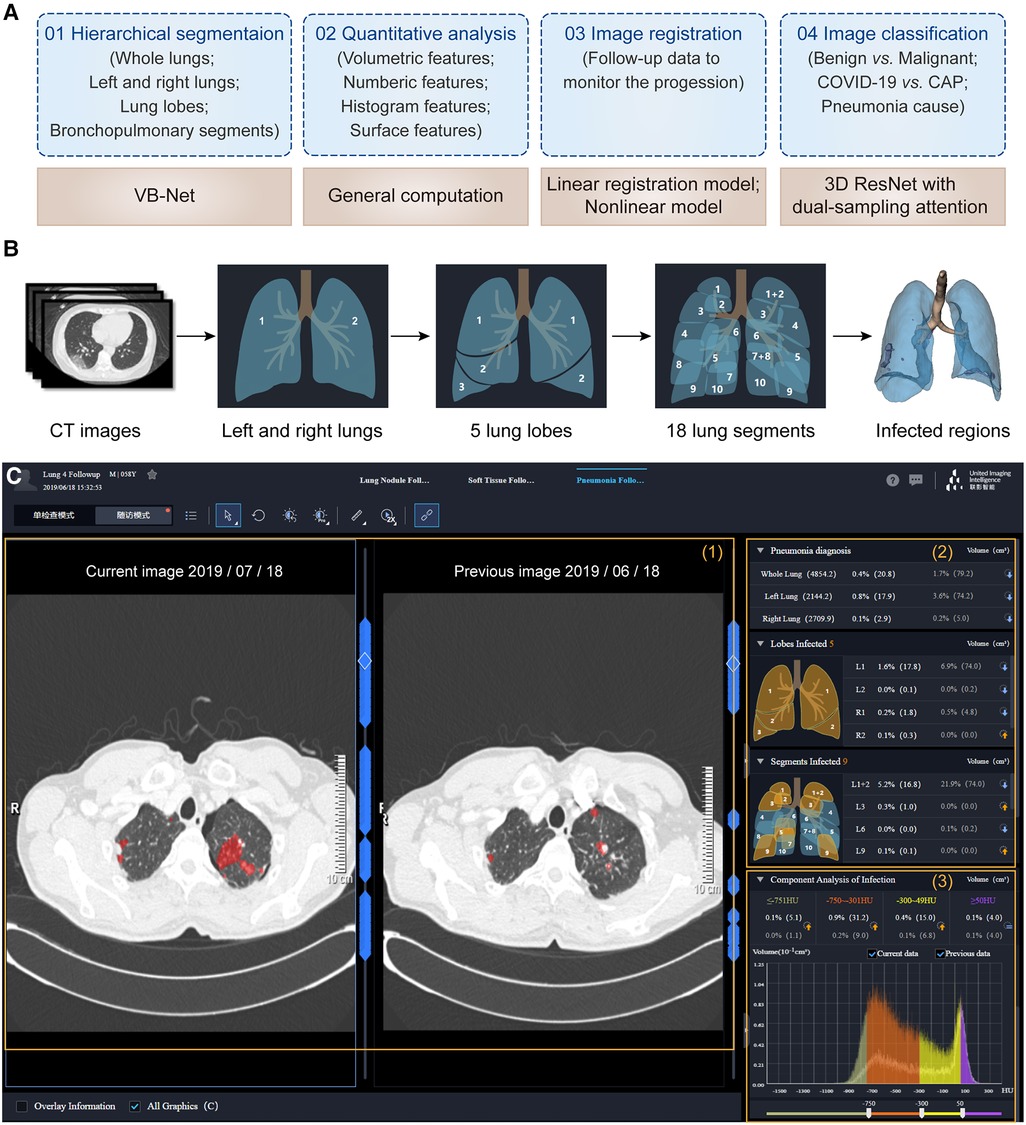This screenshot has height=1125, width=1026.
Task: Click the Right Lung (2709.9) row label
Action: pyautogui.click(x=798, y=618)
